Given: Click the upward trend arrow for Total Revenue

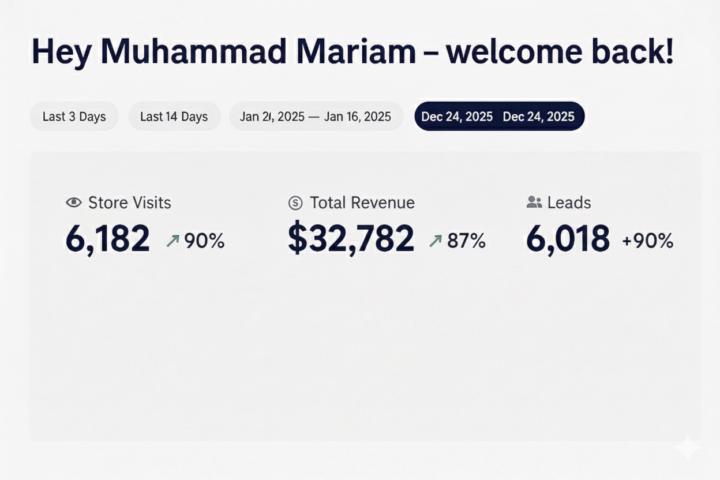Looking at the screenshot, I should pyautogui.click(x=435, y=241).
